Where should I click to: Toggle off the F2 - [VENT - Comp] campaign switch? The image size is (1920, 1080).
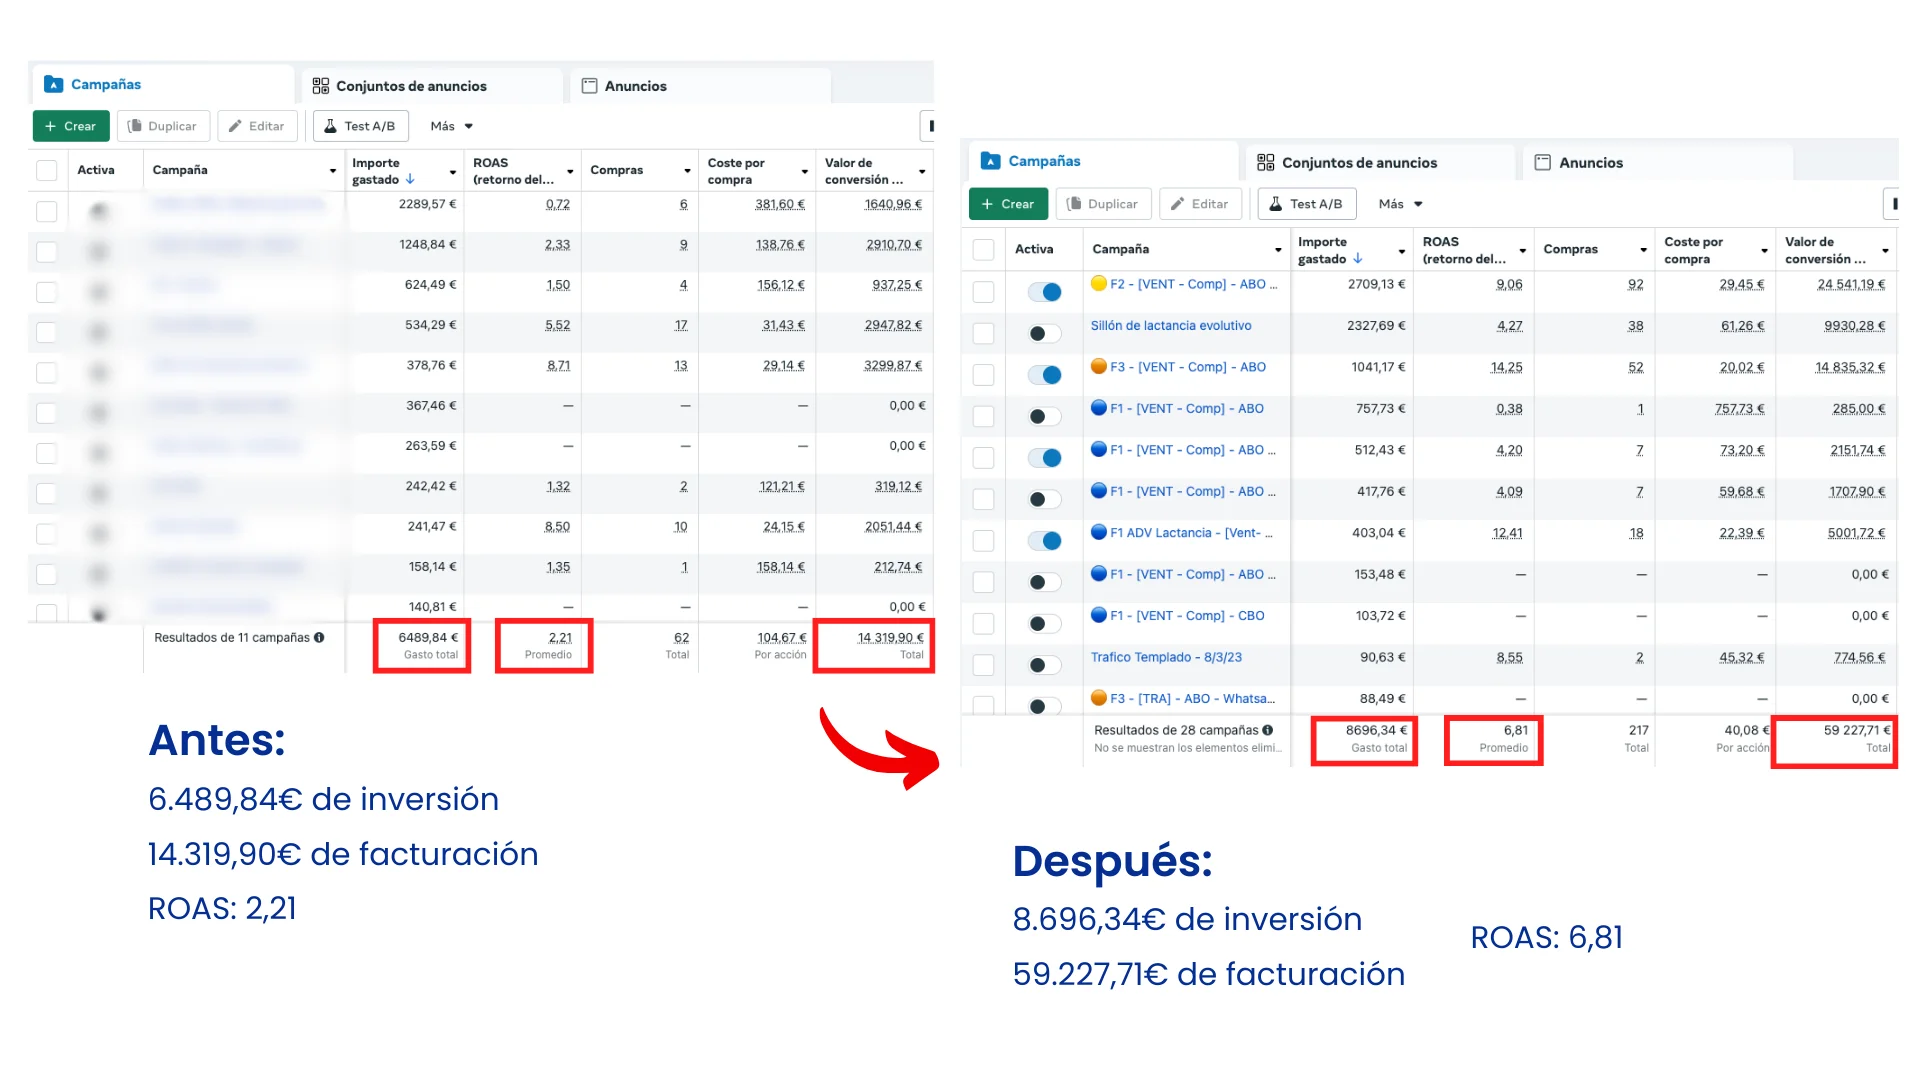1045,292
